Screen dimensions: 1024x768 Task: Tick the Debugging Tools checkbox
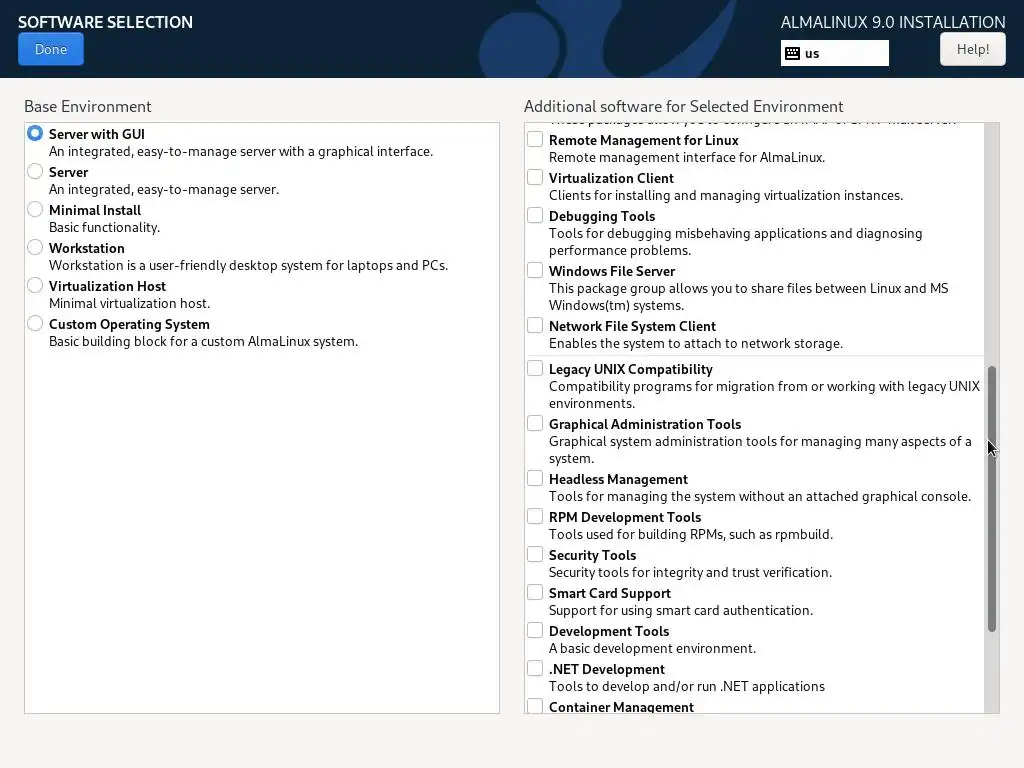coord(535,215)
